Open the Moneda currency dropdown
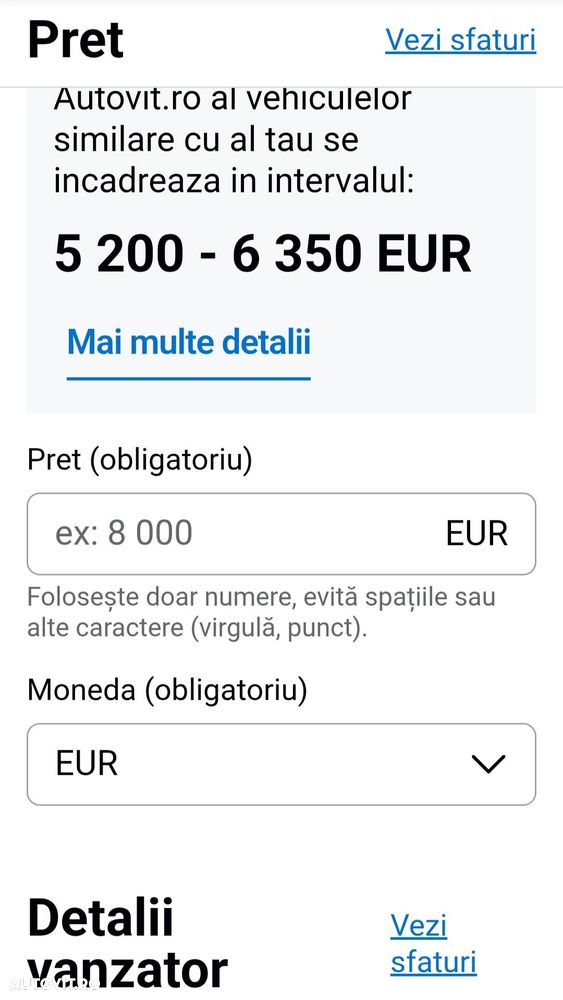 [281, 764]
